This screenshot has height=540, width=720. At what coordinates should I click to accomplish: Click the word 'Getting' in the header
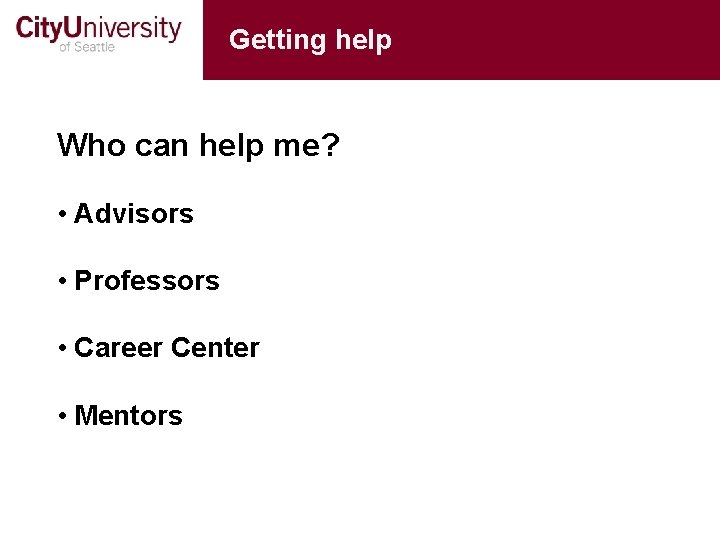click(277, 40)
